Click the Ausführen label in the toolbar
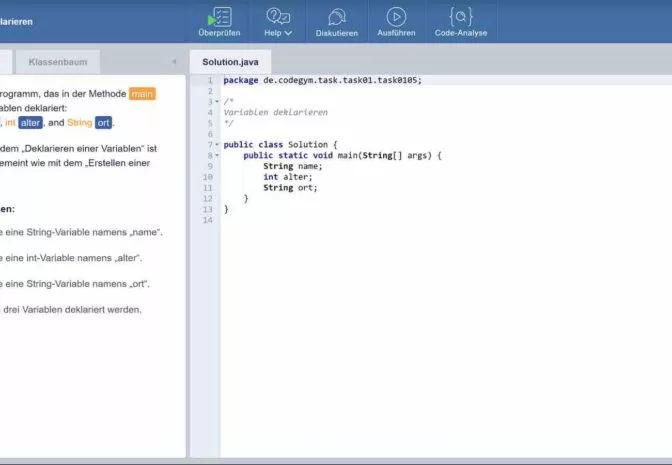The width and height of the screenshot is (672, 465). point(396,33)
